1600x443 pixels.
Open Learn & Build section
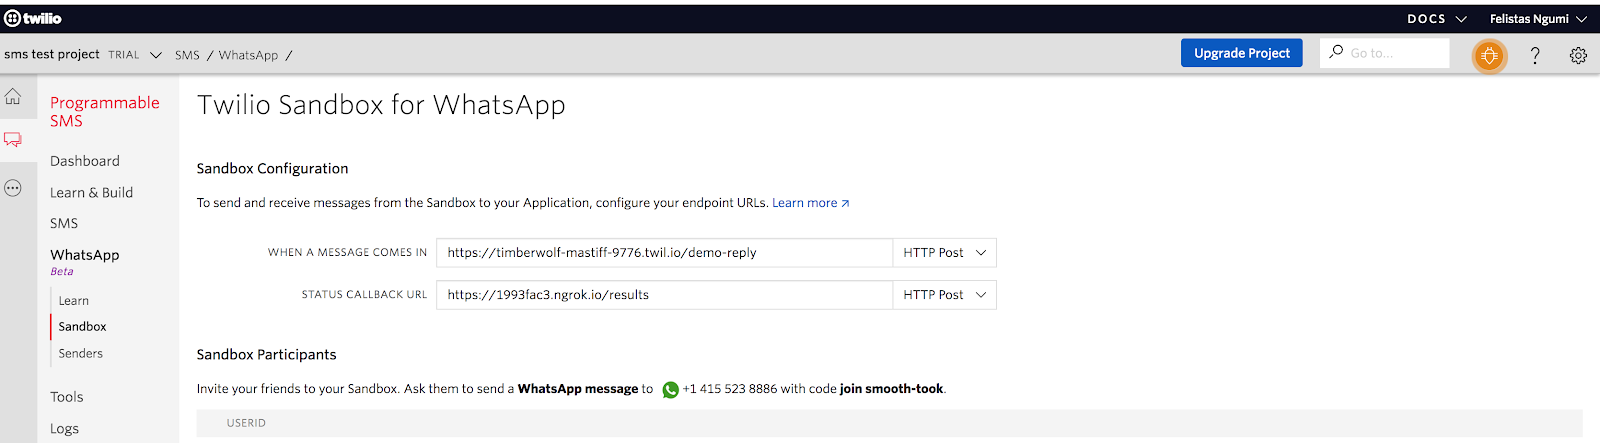tap(91, 193)
